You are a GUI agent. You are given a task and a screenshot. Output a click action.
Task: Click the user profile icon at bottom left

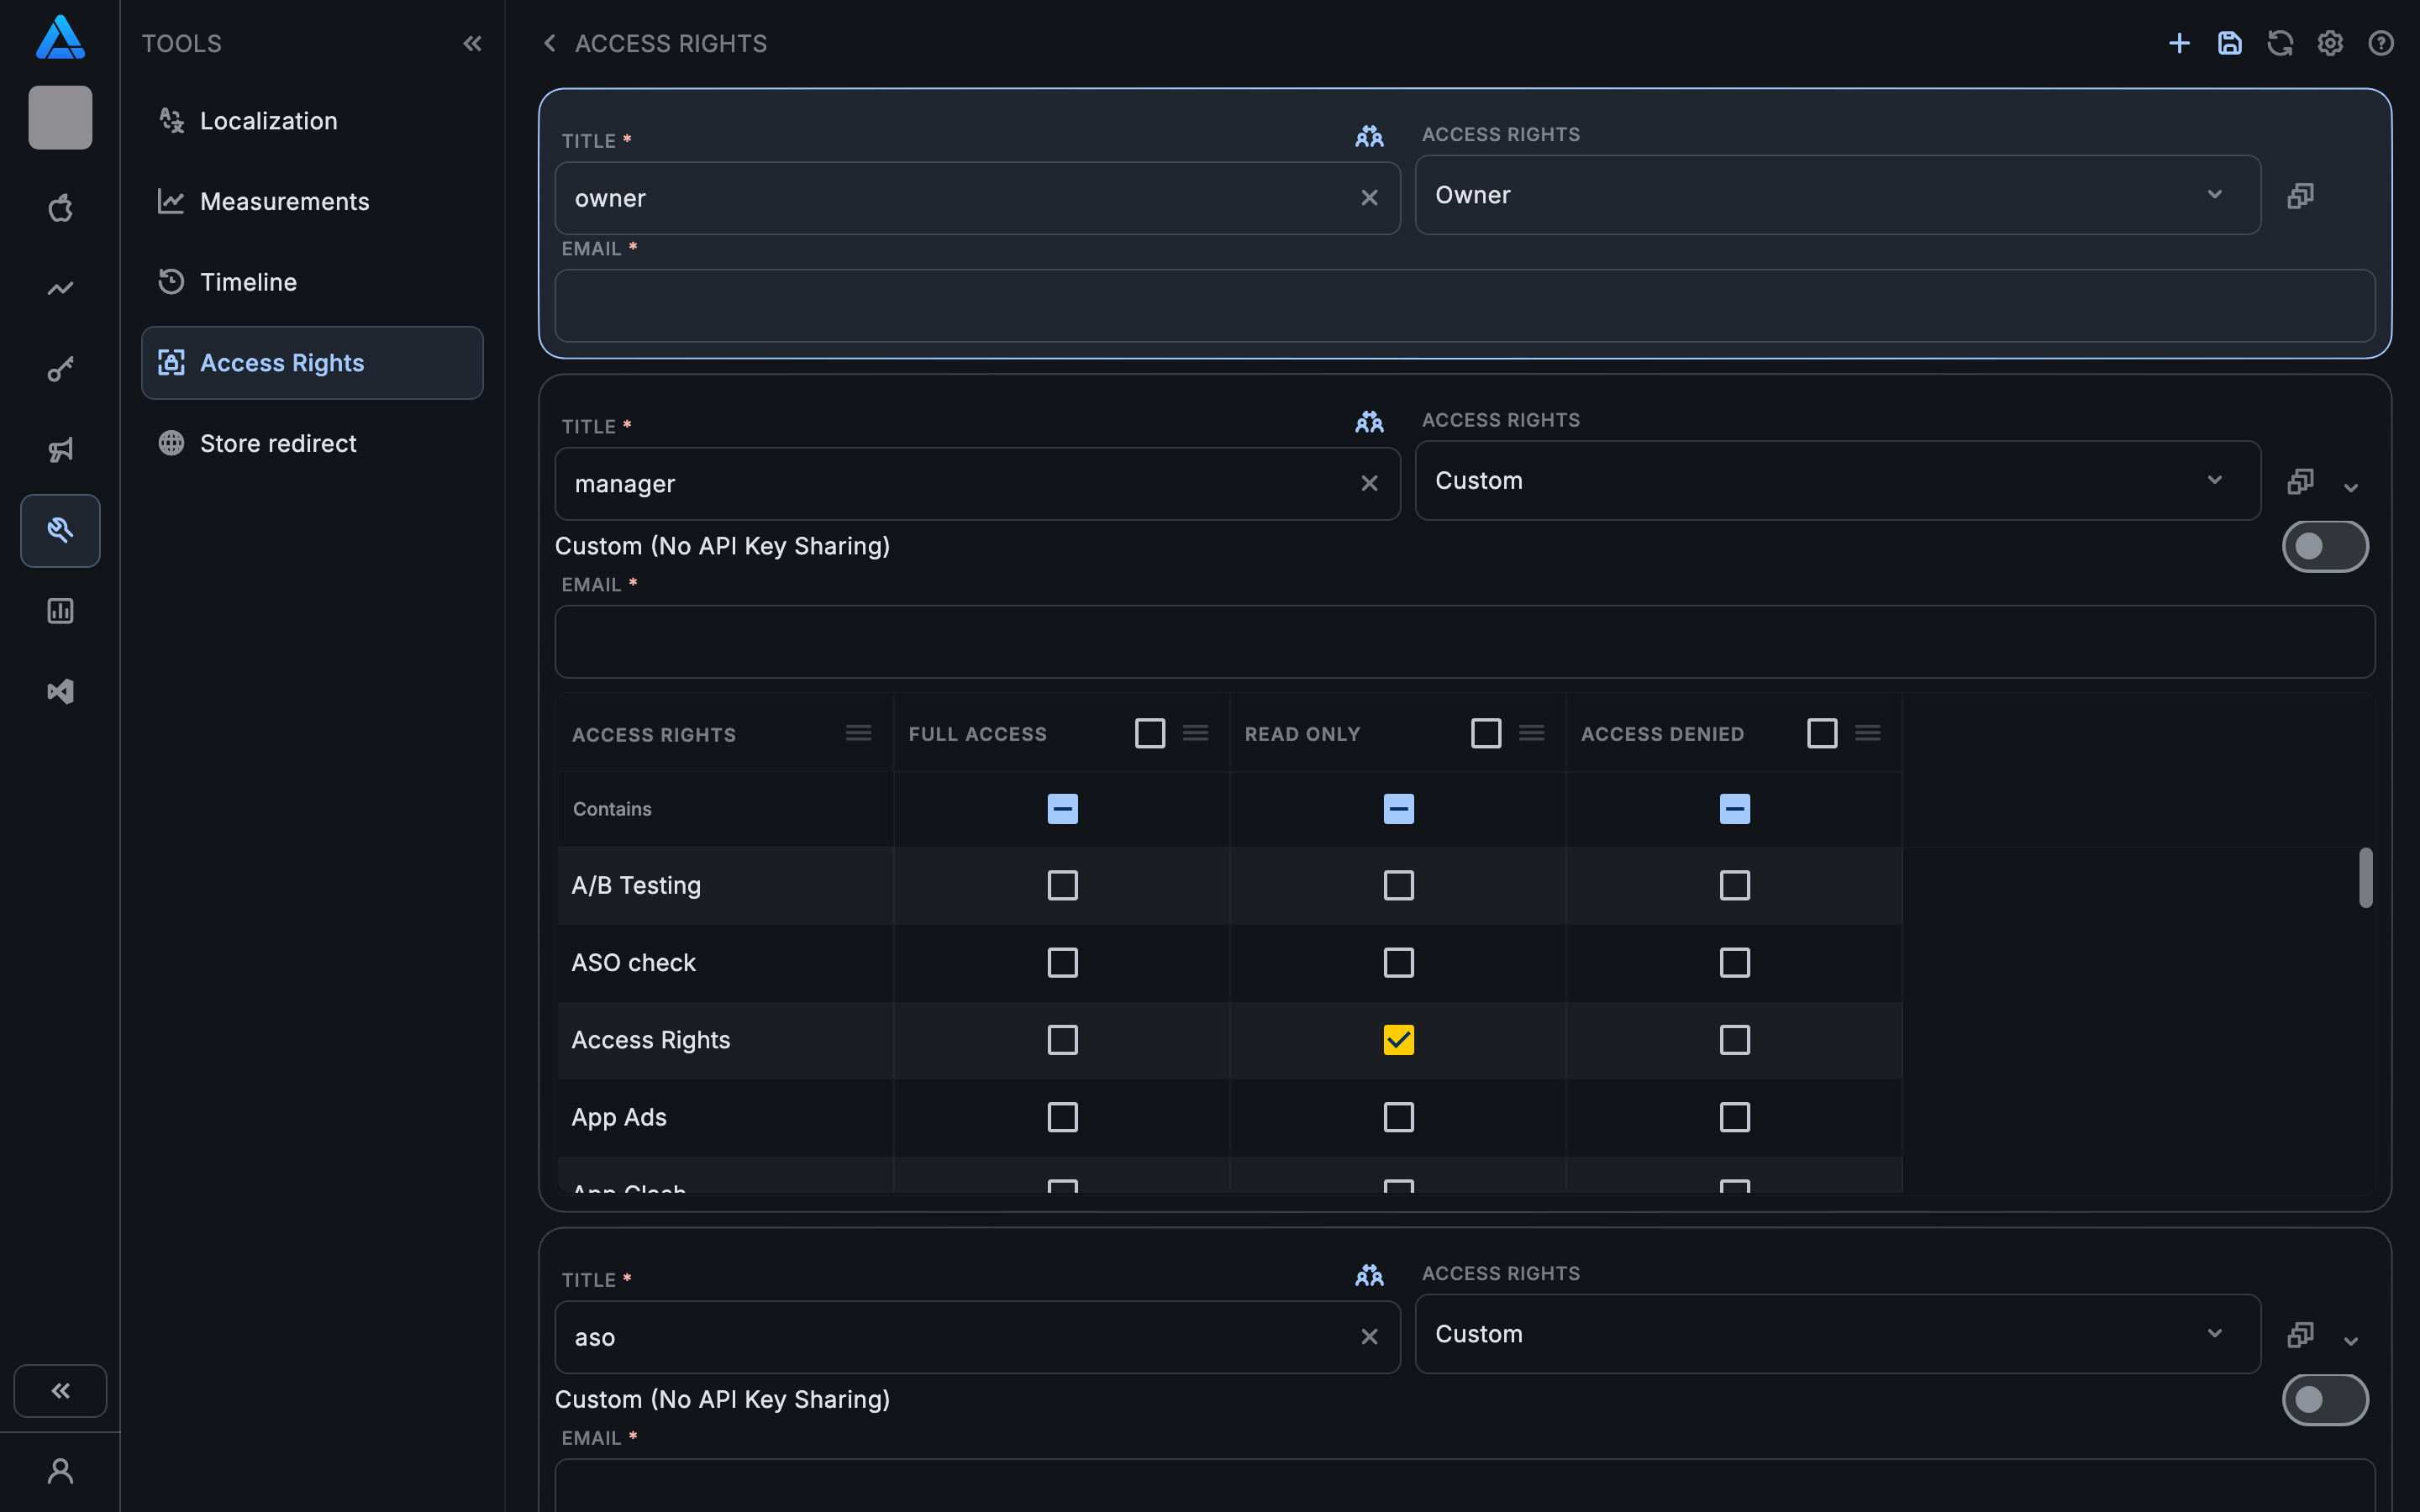click(60, 1471)
